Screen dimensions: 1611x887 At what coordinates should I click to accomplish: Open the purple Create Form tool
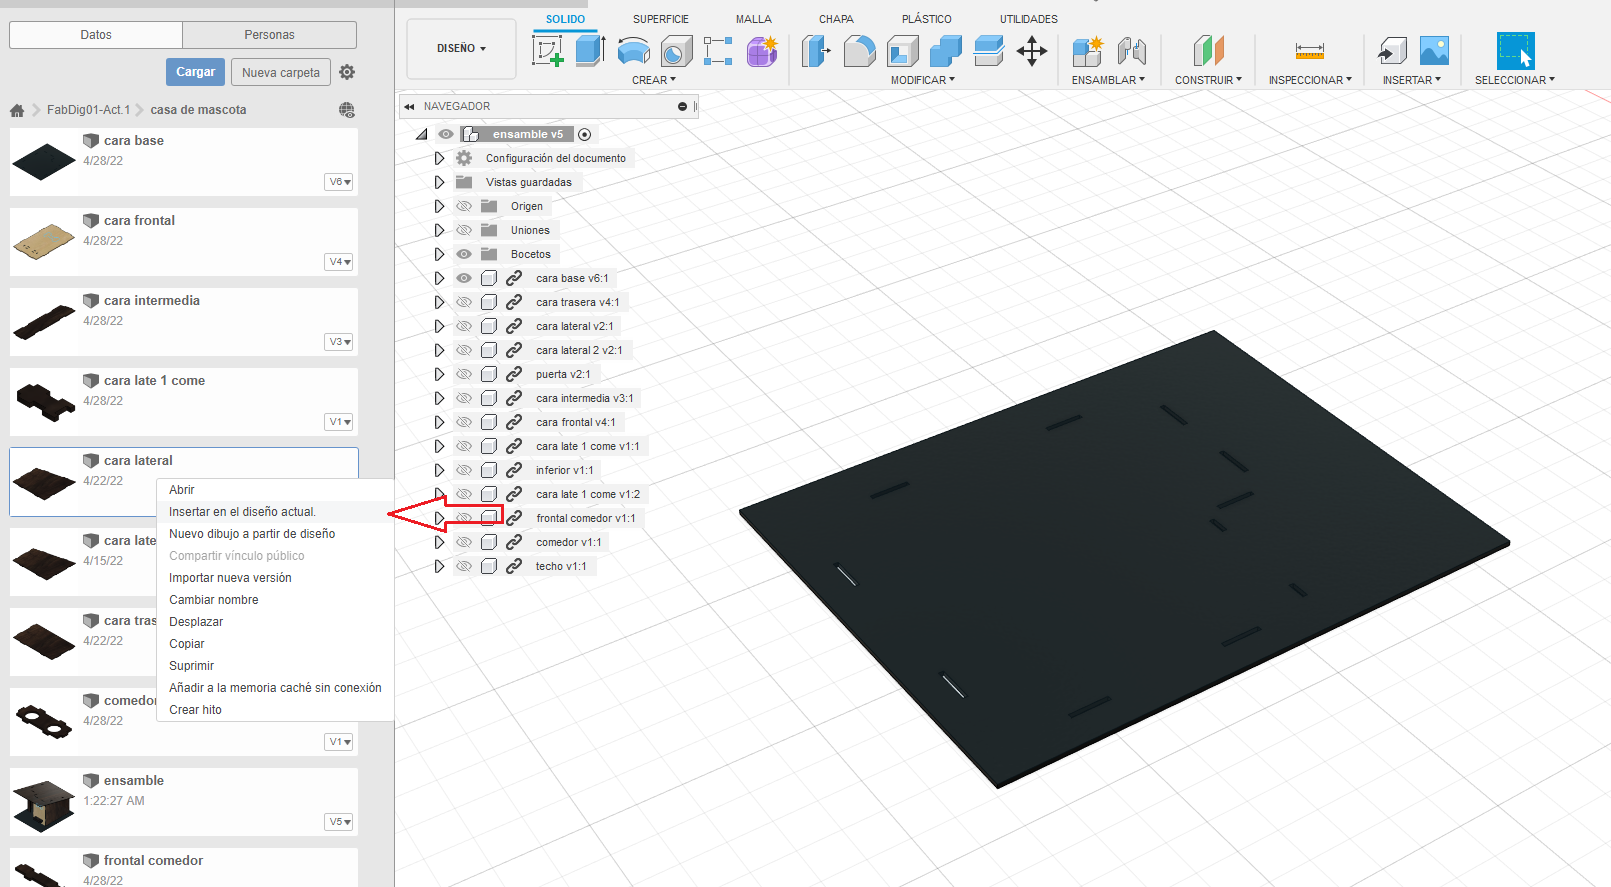coord(761,50)
